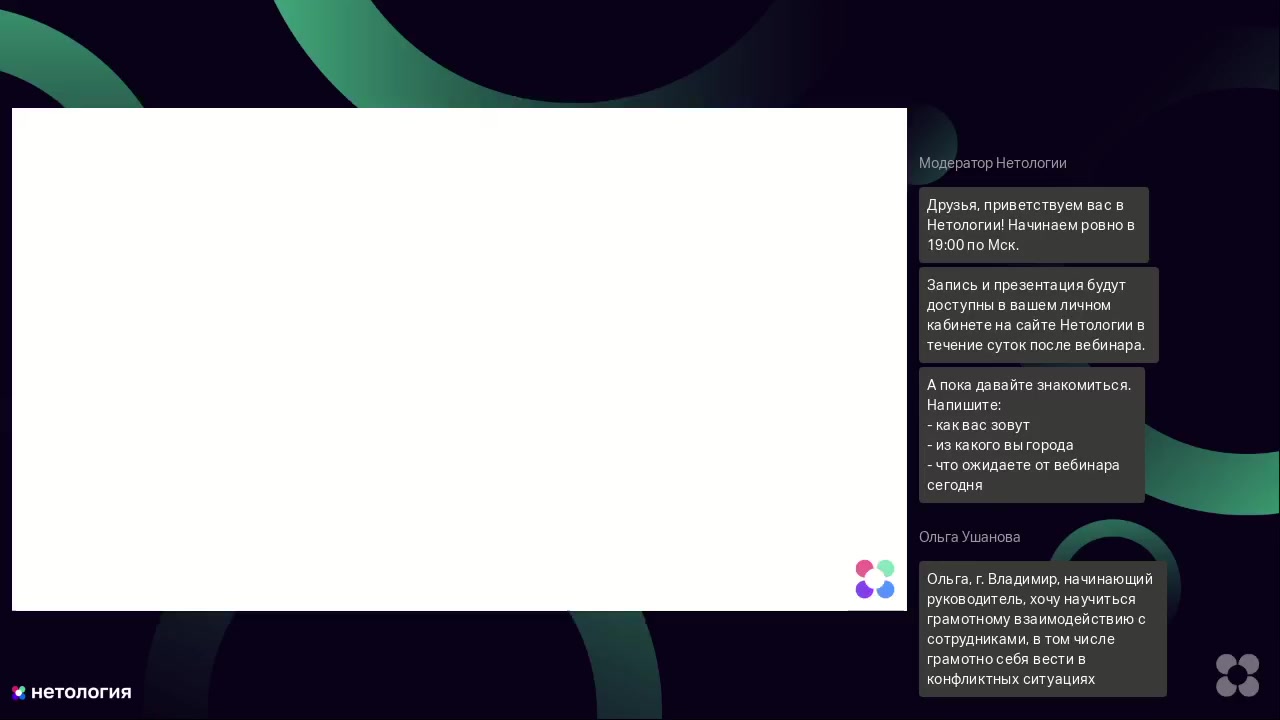
Task: Click the white presentation slide area
Action: click(x=459, y=359)
